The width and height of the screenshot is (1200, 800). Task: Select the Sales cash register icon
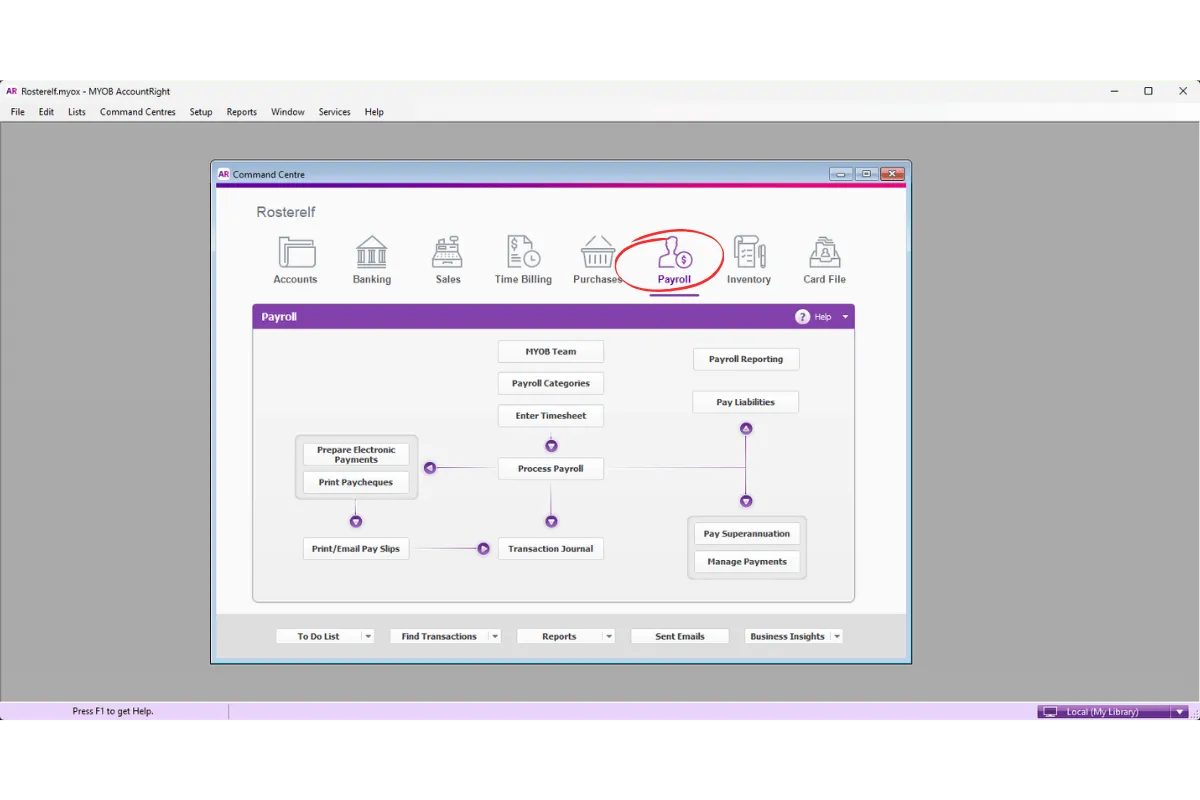[447, 252]
